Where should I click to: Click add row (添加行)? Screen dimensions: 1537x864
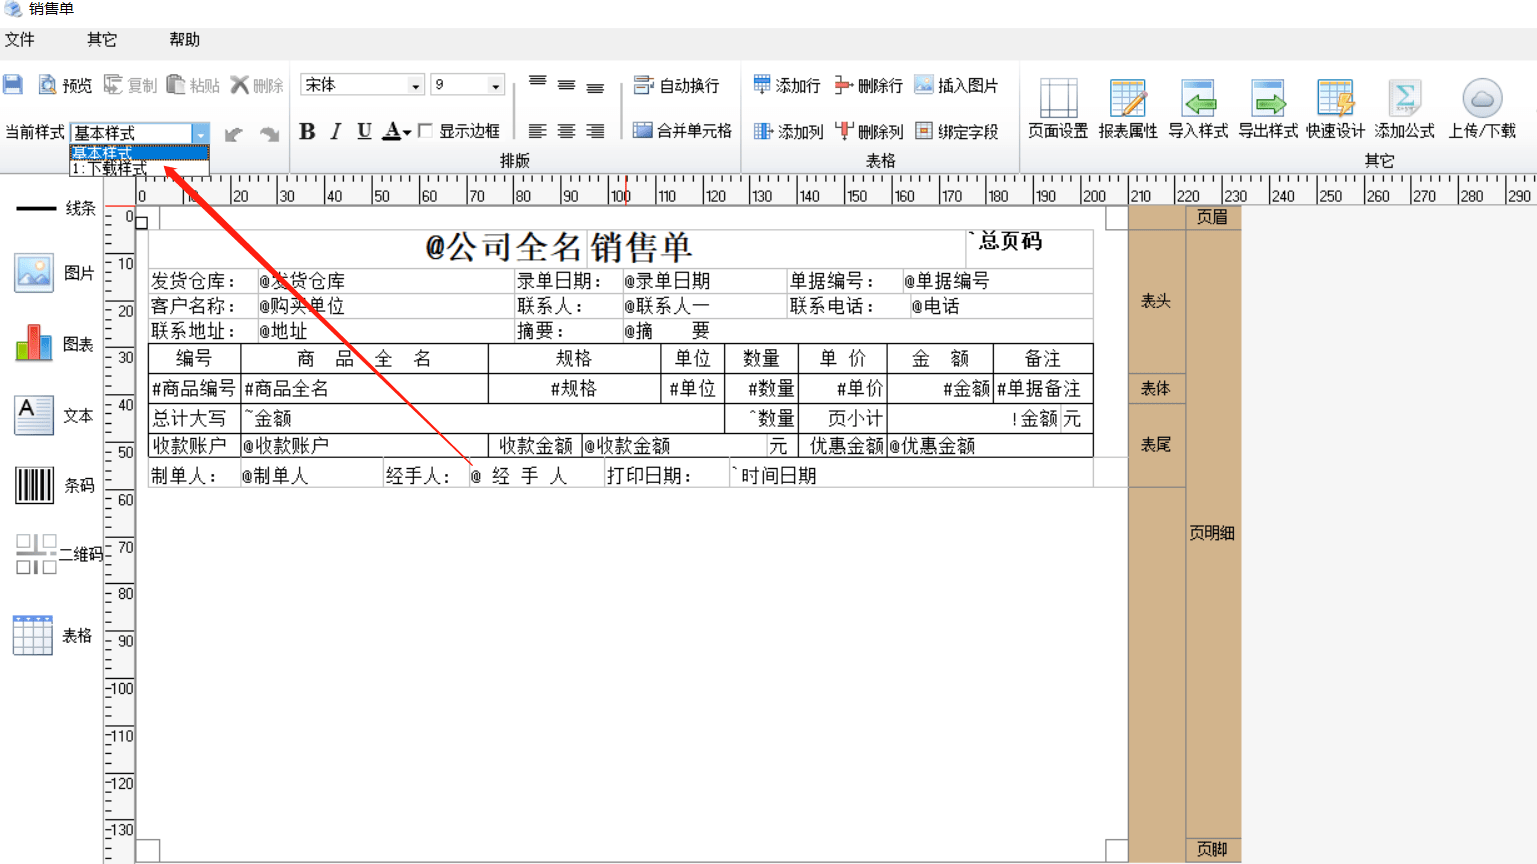[787, 86]
